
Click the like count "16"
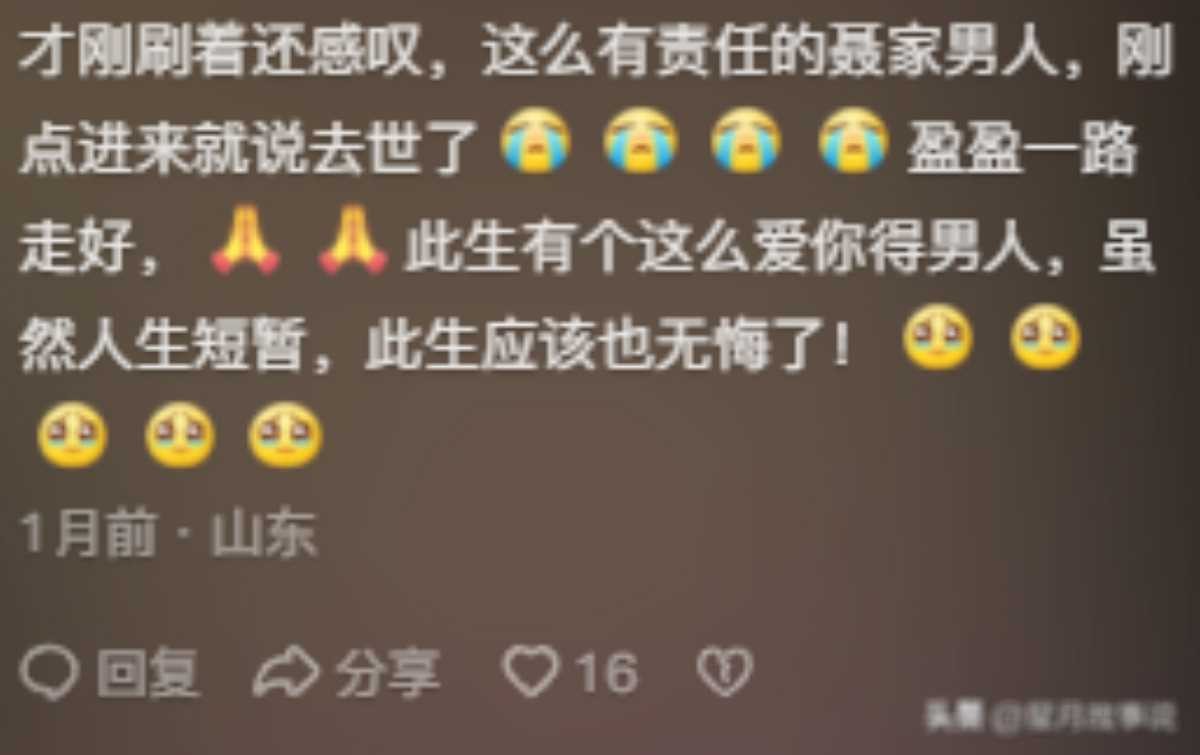pos(607,673)
